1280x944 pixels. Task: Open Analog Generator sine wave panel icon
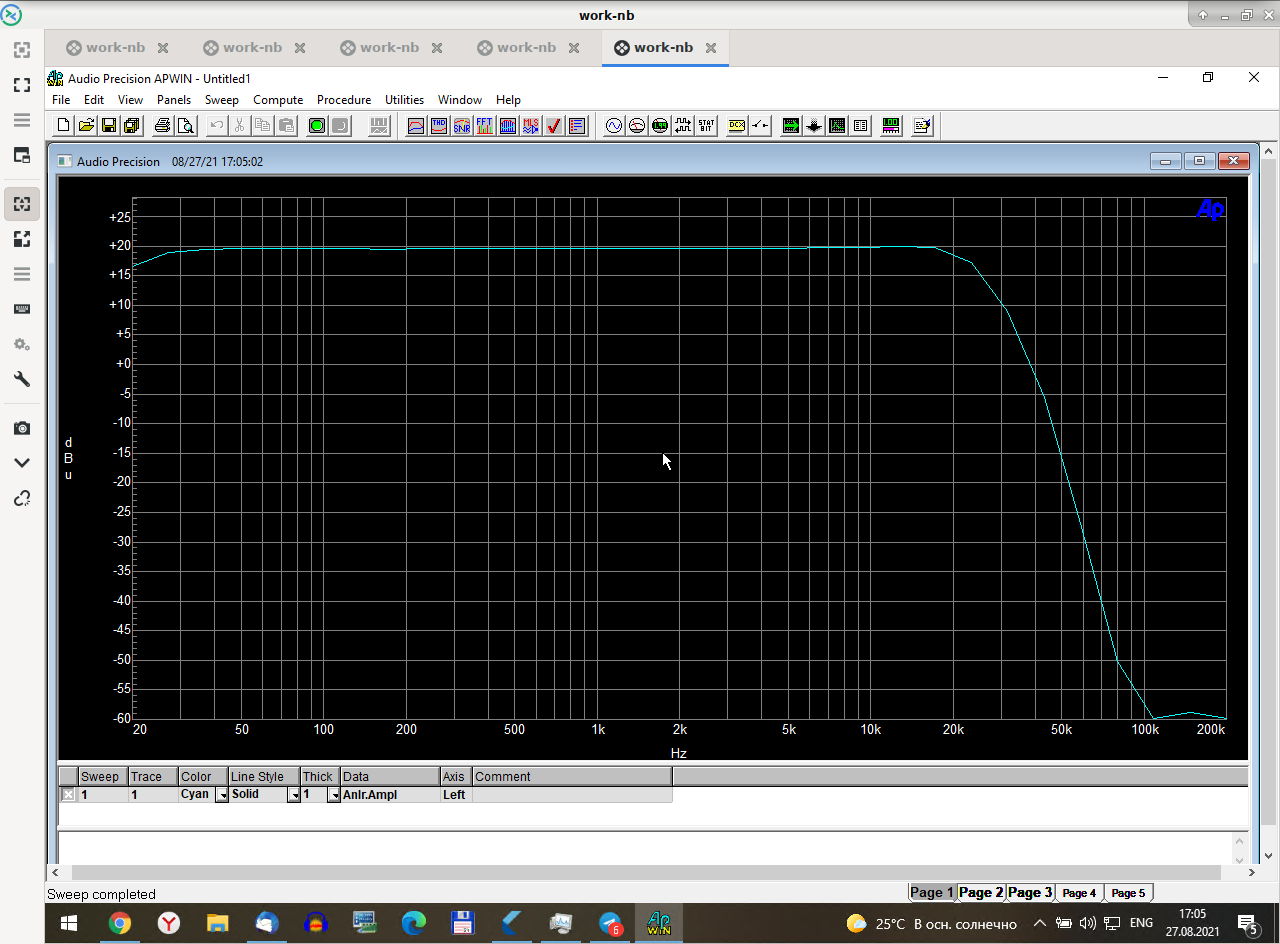click(614, 125)
